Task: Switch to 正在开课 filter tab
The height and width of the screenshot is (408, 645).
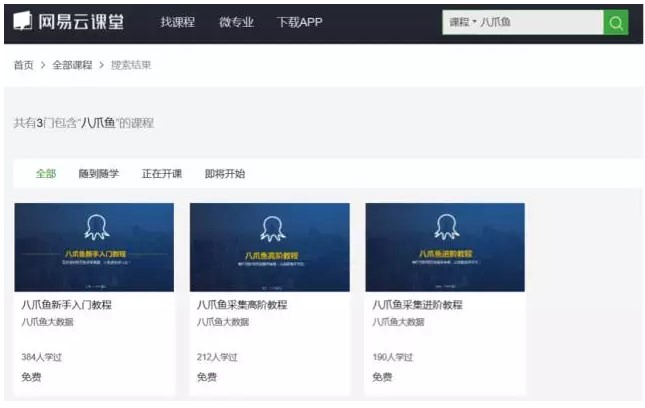Action: point(161,174)
